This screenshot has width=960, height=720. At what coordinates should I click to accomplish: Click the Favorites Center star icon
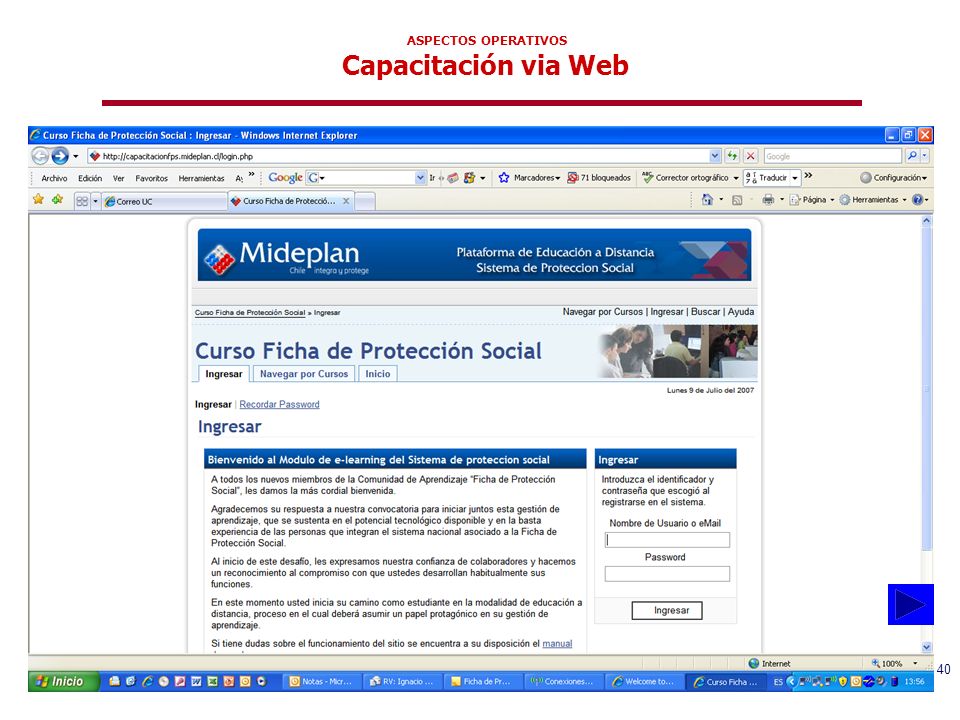click(39, 200)
